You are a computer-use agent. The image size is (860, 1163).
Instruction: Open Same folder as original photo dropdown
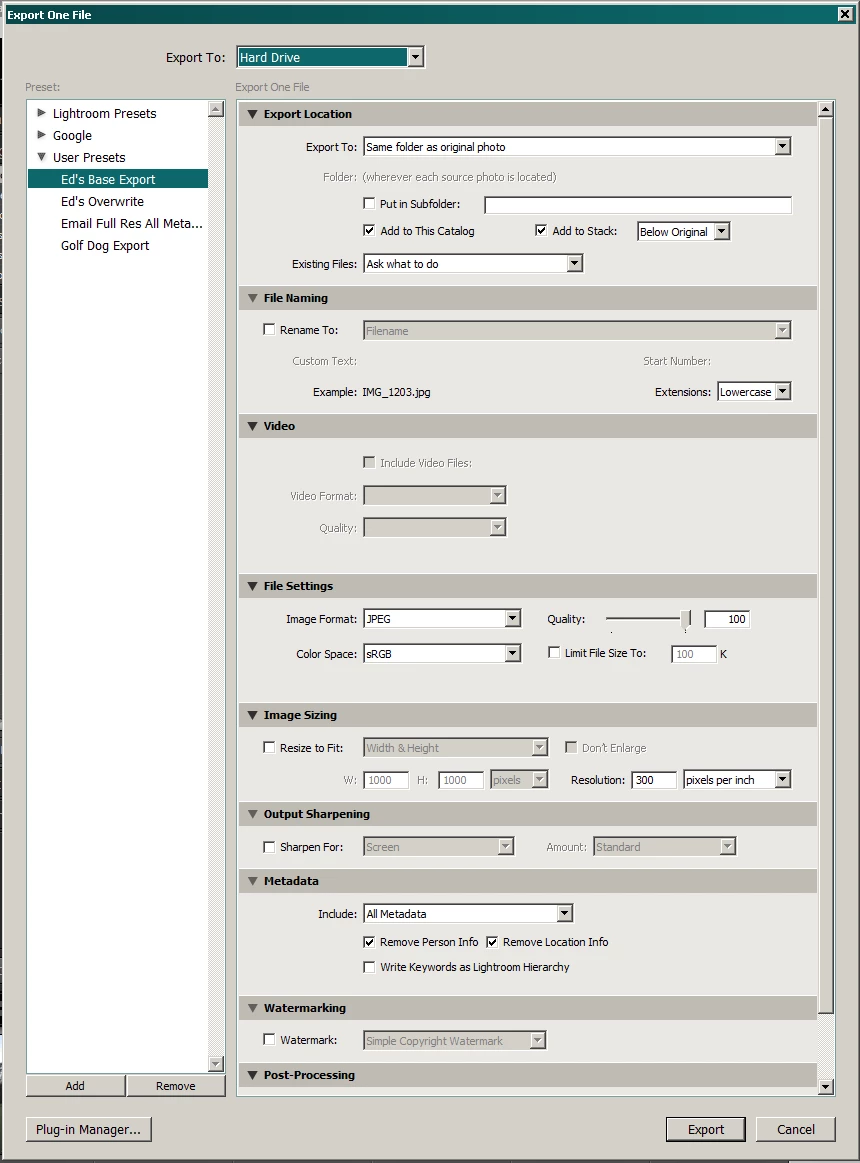[577, 147]
